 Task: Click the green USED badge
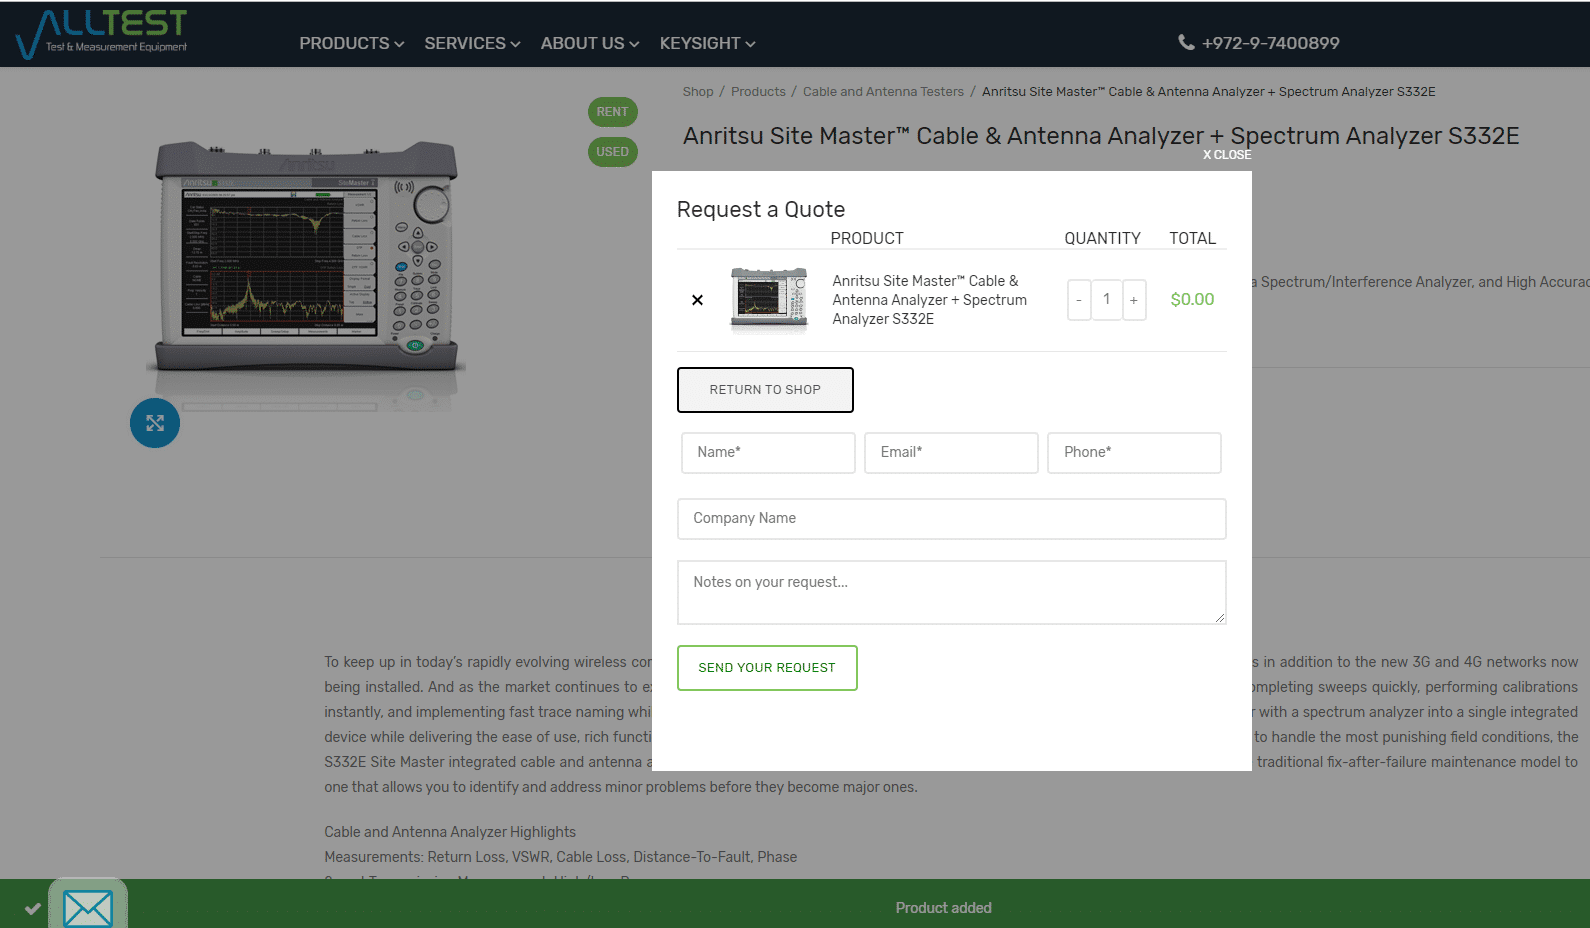(612, 152)
